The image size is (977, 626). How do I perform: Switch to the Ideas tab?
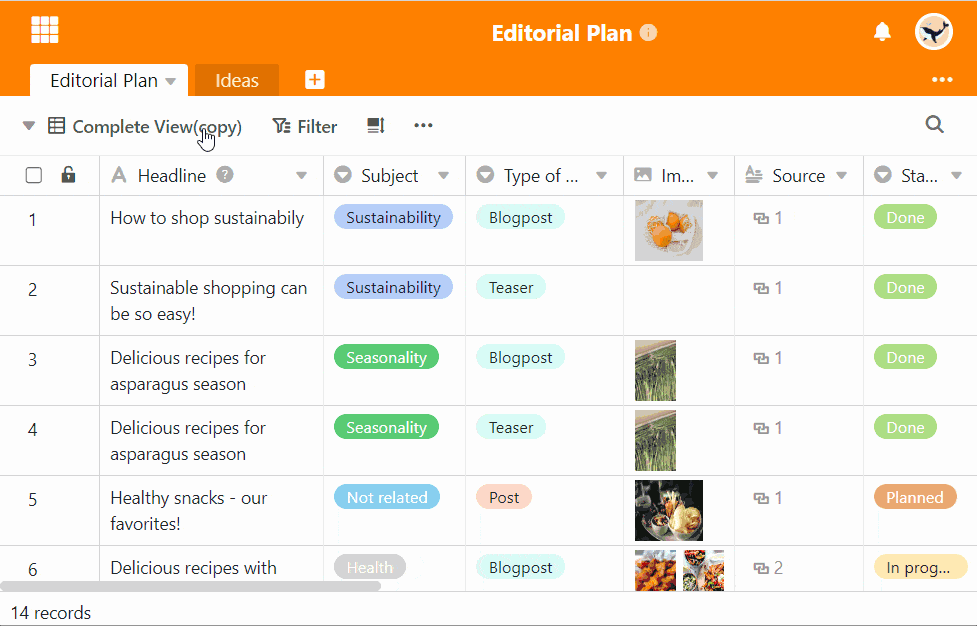coord(237,81)
